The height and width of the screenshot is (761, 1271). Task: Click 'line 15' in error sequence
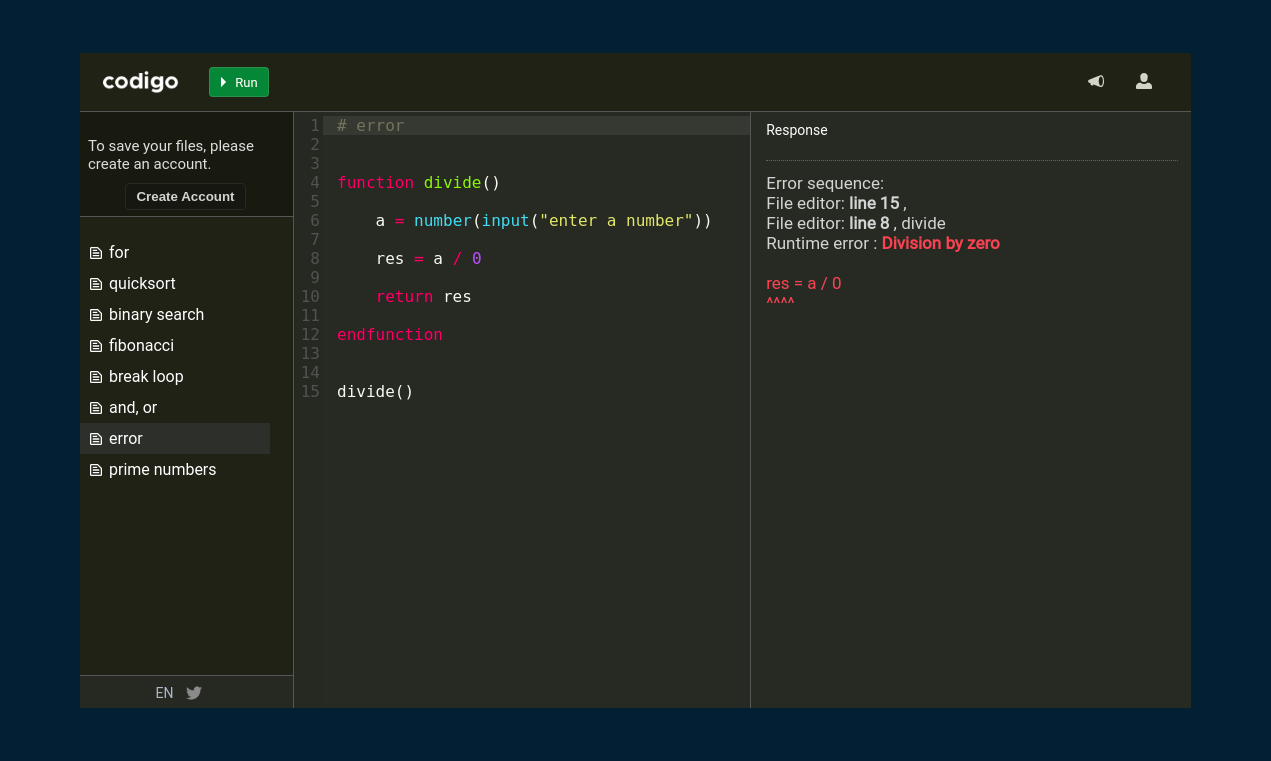click(x=874, y=203)
